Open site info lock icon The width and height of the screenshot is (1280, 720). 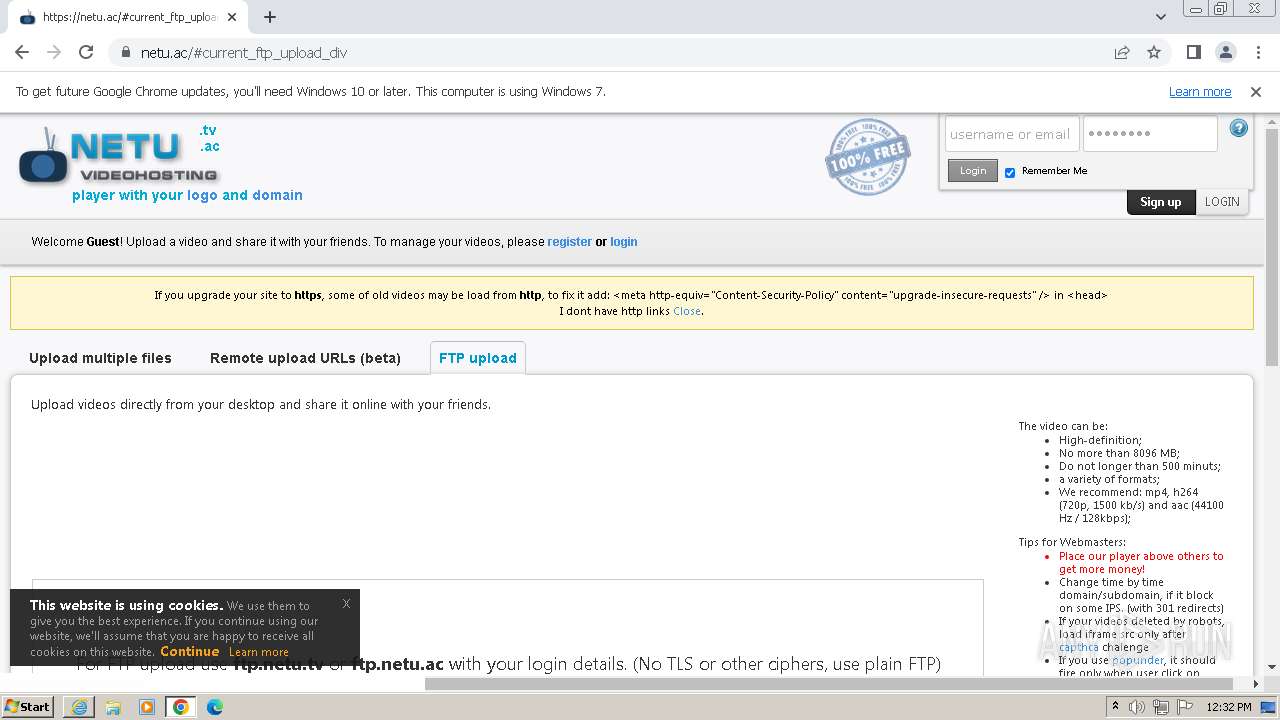(125, 53)
